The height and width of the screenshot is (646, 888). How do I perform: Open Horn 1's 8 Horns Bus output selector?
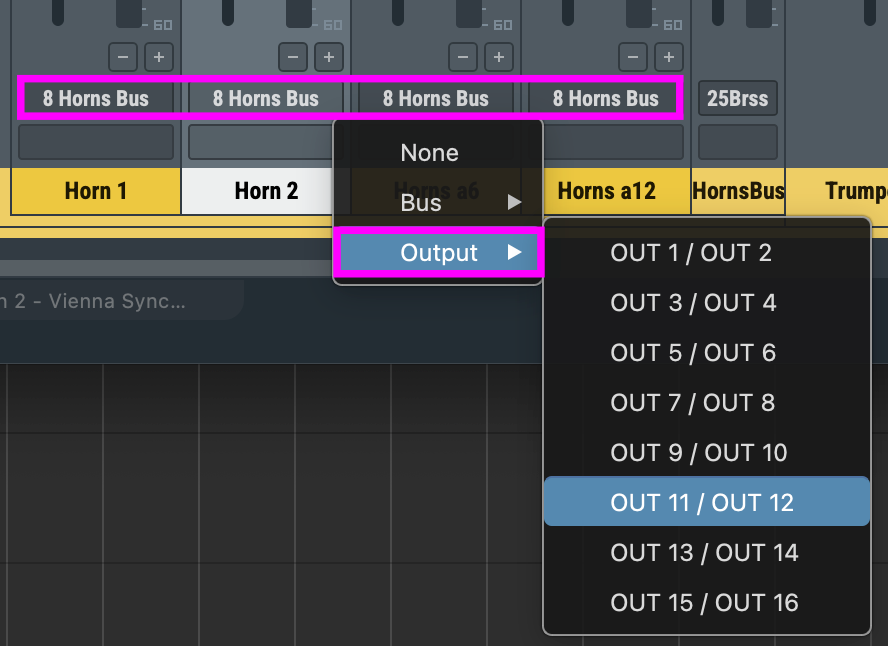pos(96,98)
